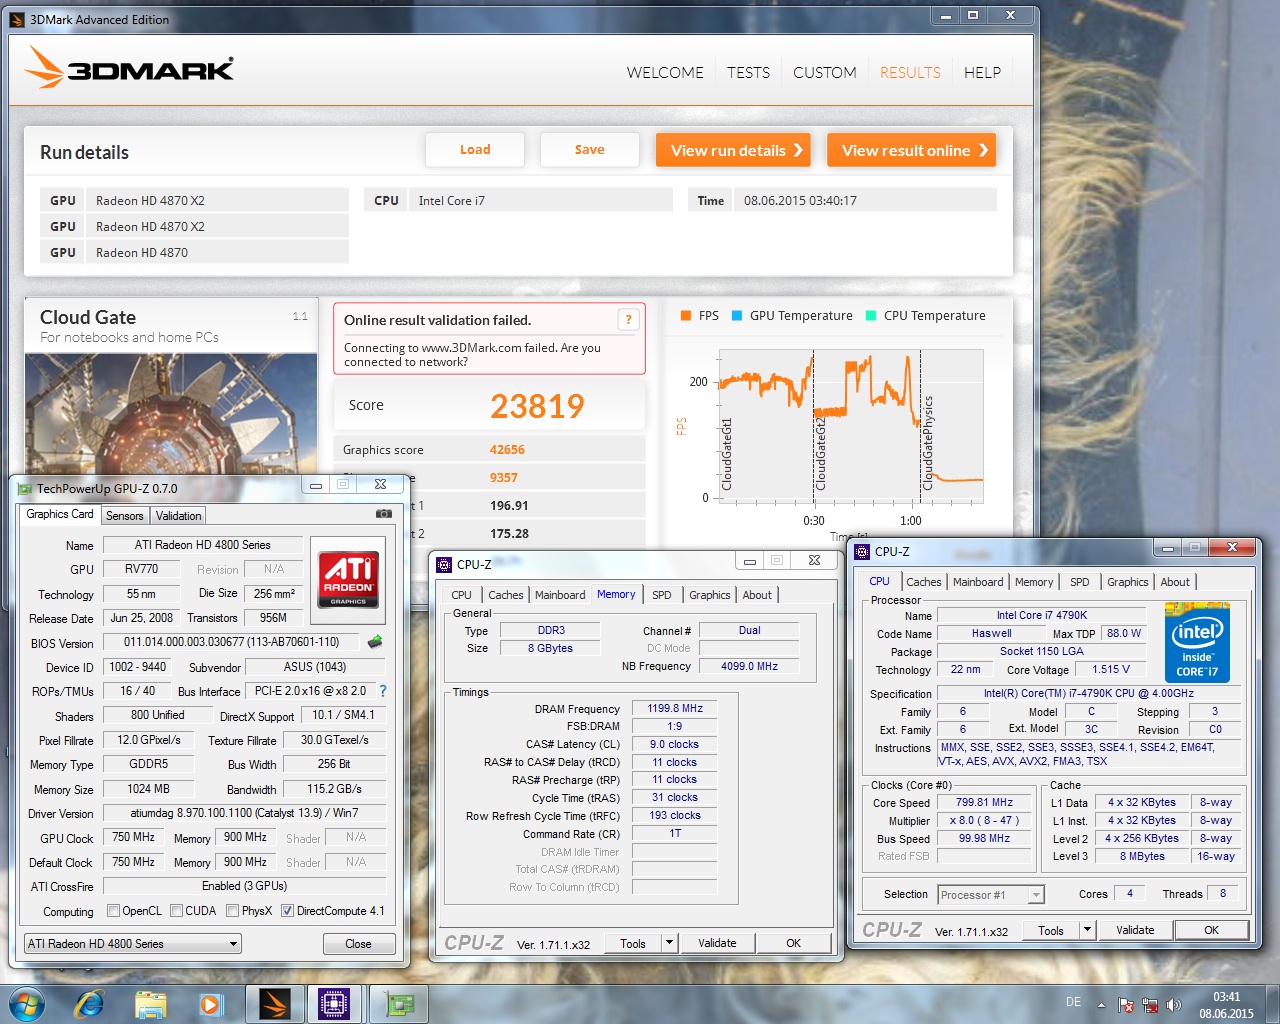The height and width of the screenshot is (1024, 1280).
Task: Click the Cloud Gate preview image
Action: (171, 412)
